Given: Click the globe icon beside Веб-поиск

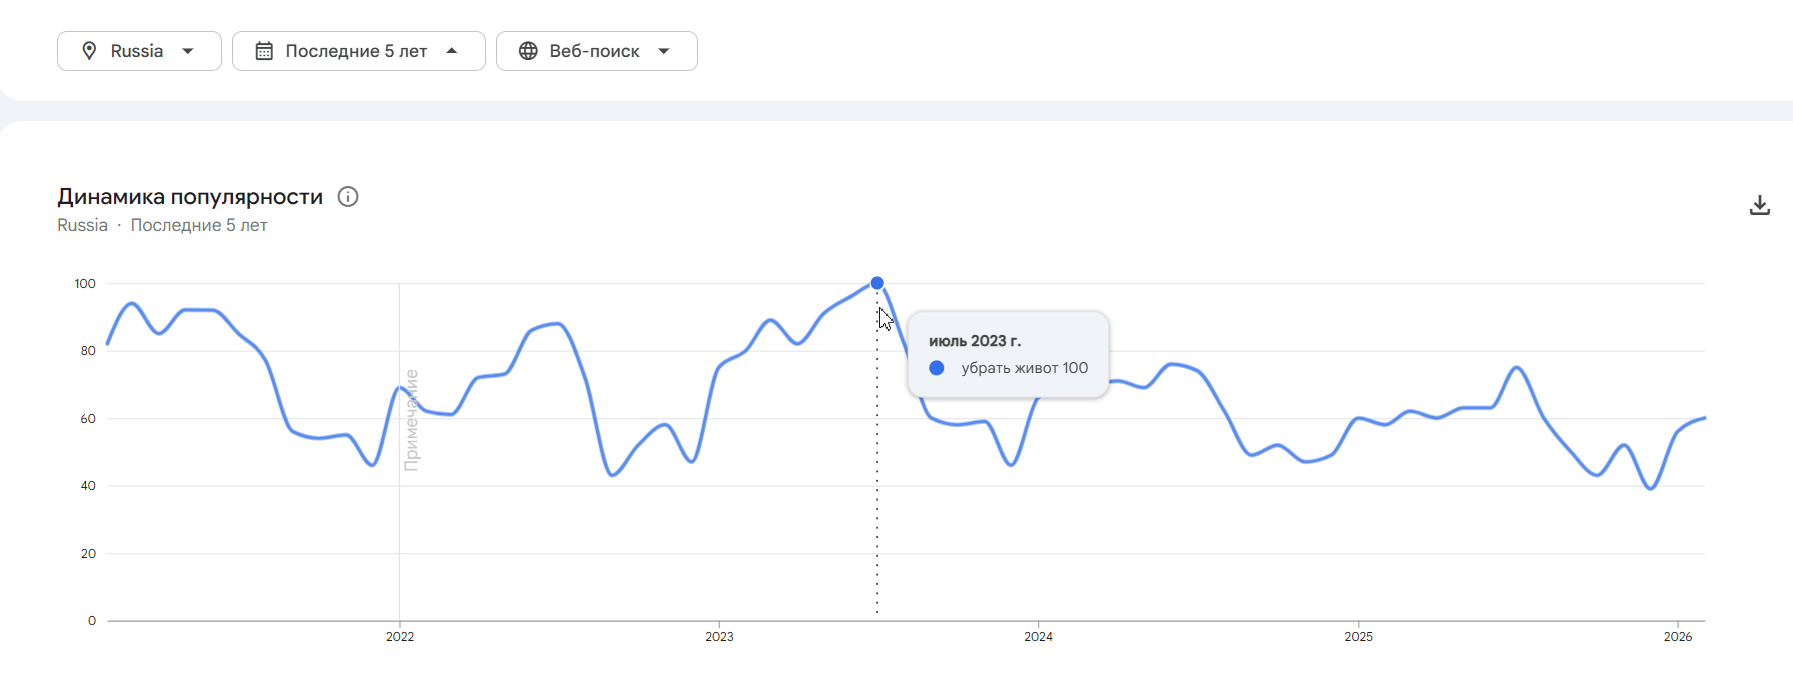Looking at the screenshot, I should (x=528, y=51).
